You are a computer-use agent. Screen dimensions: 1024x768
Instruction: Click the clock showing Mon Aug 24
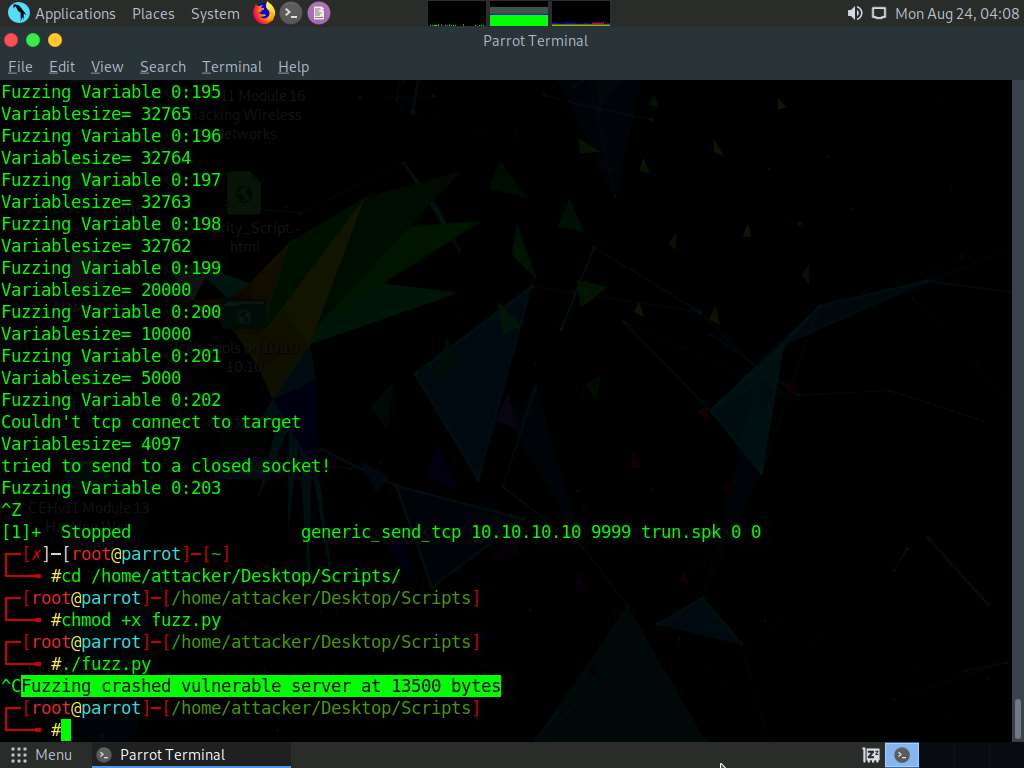coord(957,14)
